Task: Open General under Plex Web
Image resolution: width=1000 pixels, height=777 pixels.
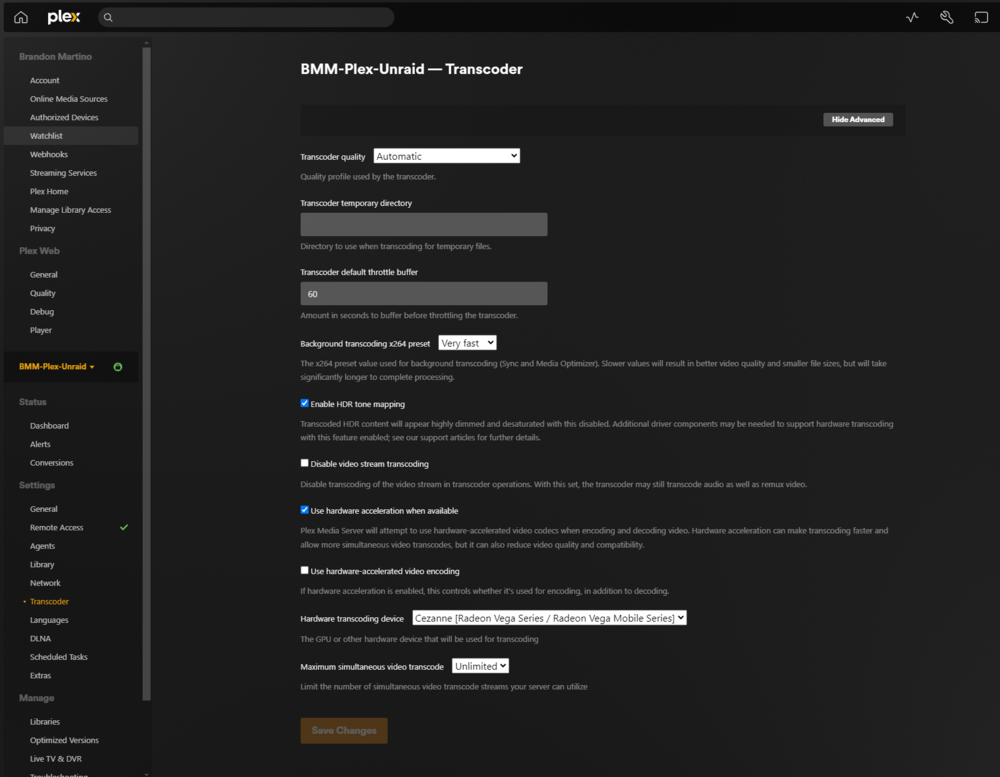Action: [x=43, y=275]
